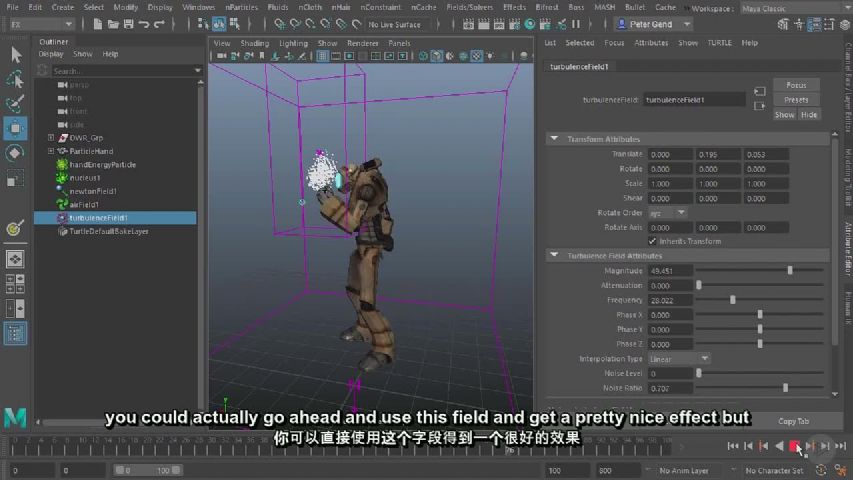Open the Interpolation Type Linear dropdown
The width and height of the screenshot is (853, 480).
(x=679, y=359)
